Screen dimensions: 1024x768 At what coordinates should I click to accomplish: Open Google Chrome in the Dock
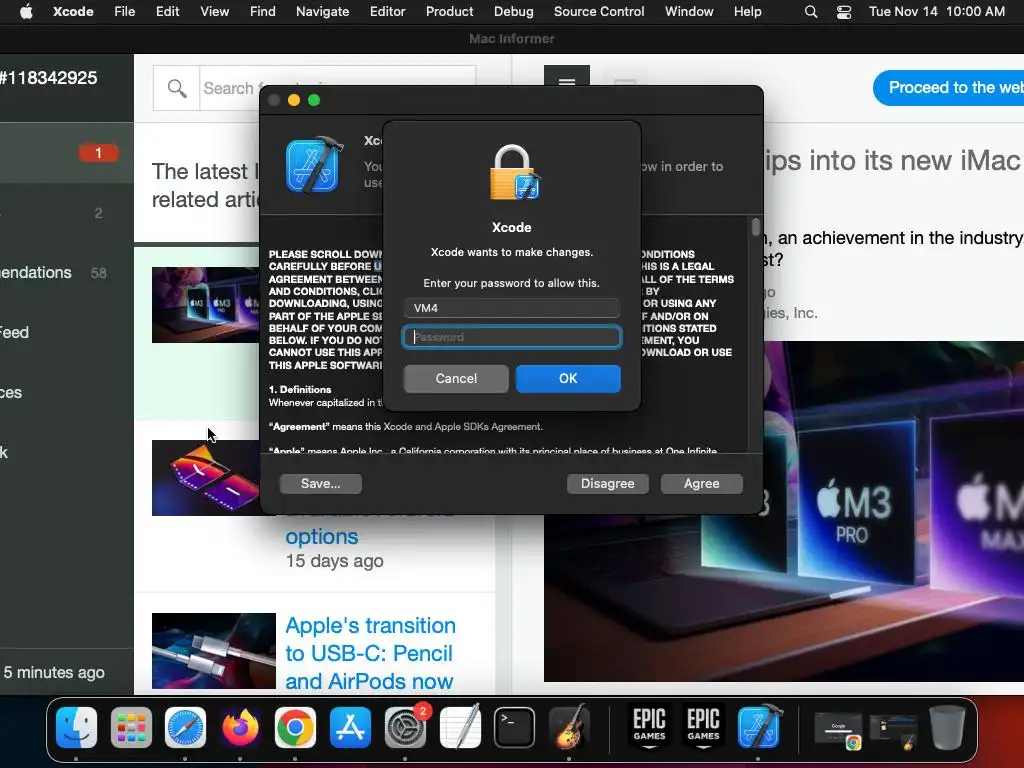coord(295,727)
